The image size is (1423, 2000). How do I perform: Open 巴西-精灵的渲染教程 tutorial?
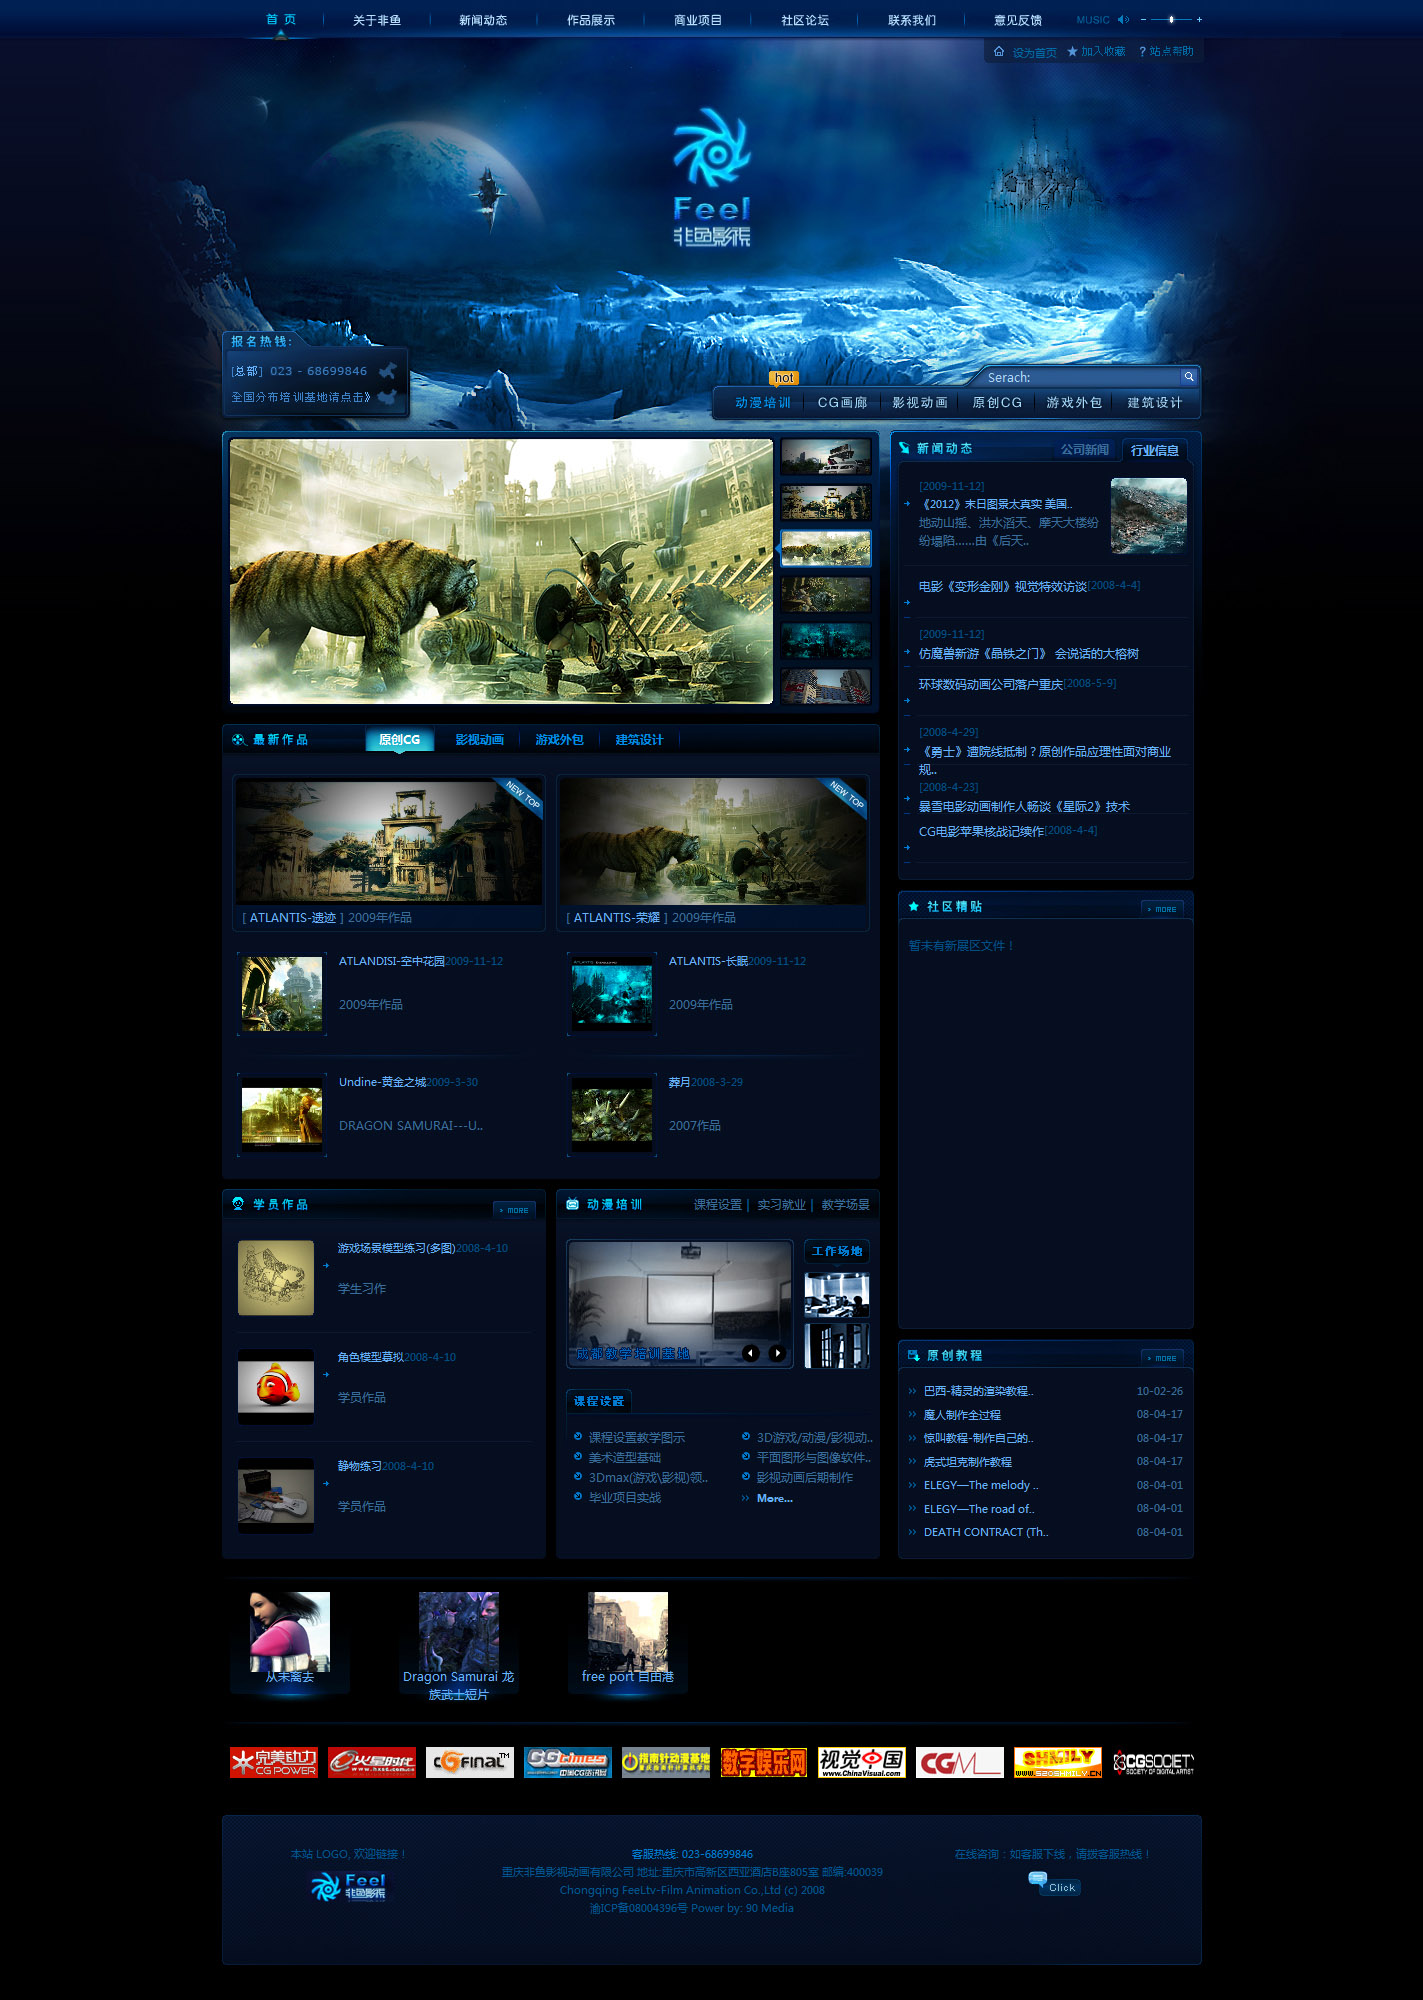pyautogui.click(x=978, y=1391)
